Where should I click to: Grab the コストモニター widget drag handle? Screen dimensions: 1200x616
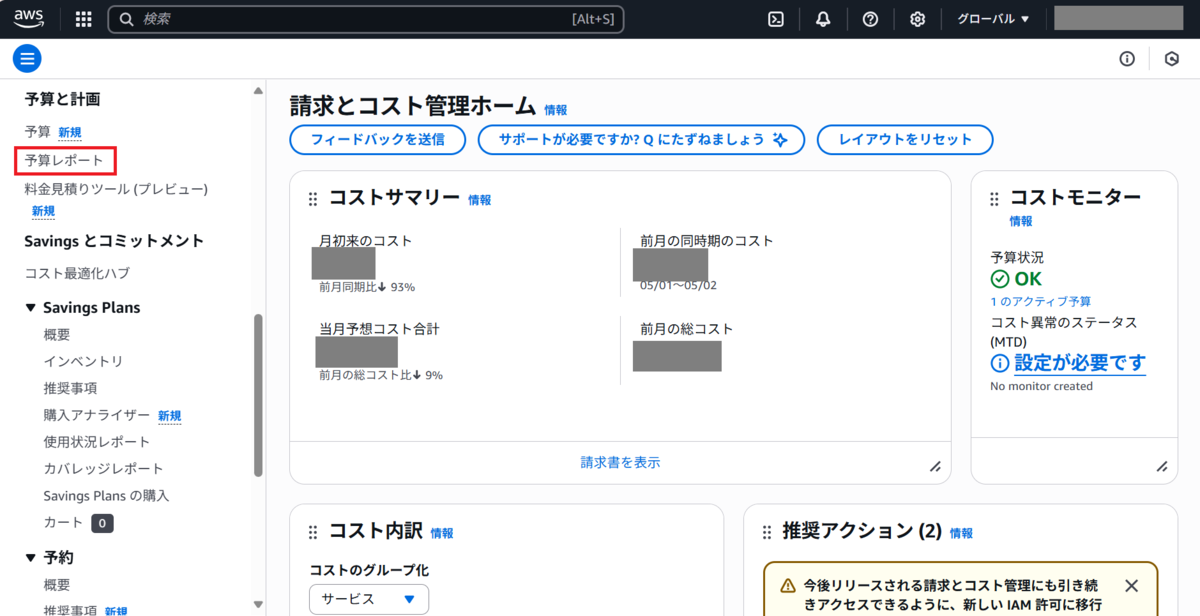coord(994,199)
